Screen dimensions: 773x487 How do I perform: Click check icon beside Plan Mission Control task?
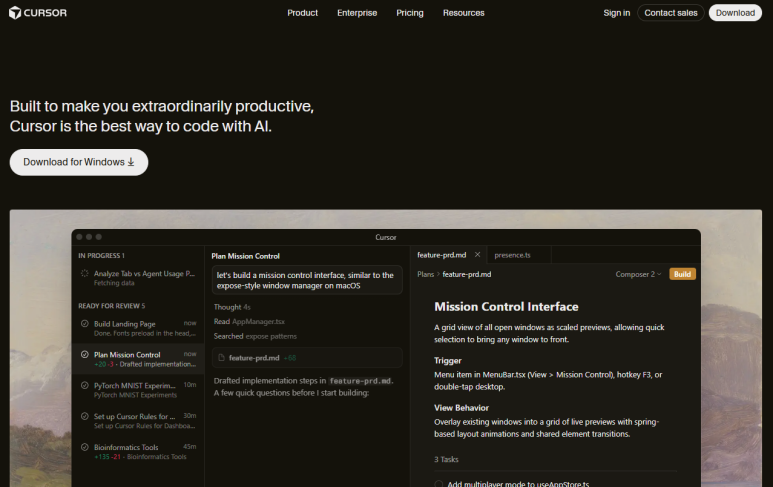click(84, 354)
